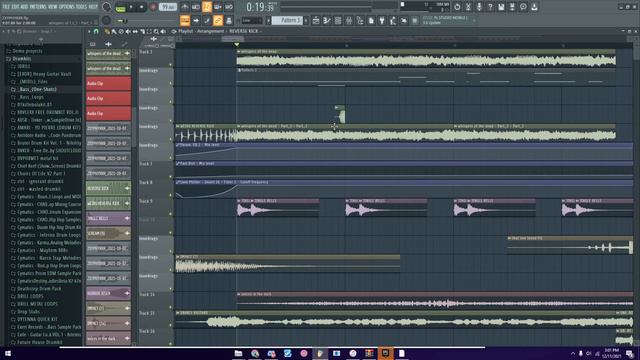The width and height of the screenshot is (640, 360).
Task: Open the EDIT menu
Action: coord(16,7)
